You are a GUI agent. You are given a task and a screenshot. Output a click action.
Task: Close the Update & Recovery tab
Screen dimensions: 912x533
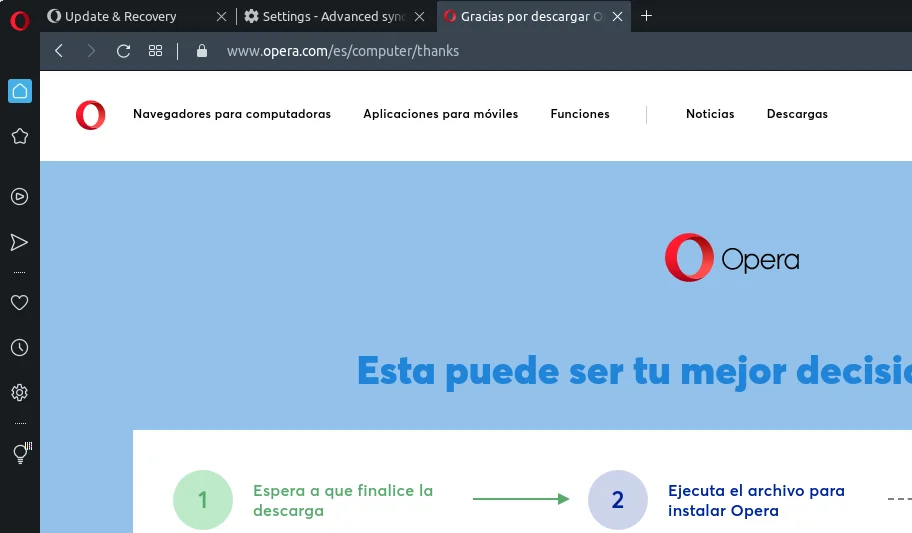[x=221, y=17]
